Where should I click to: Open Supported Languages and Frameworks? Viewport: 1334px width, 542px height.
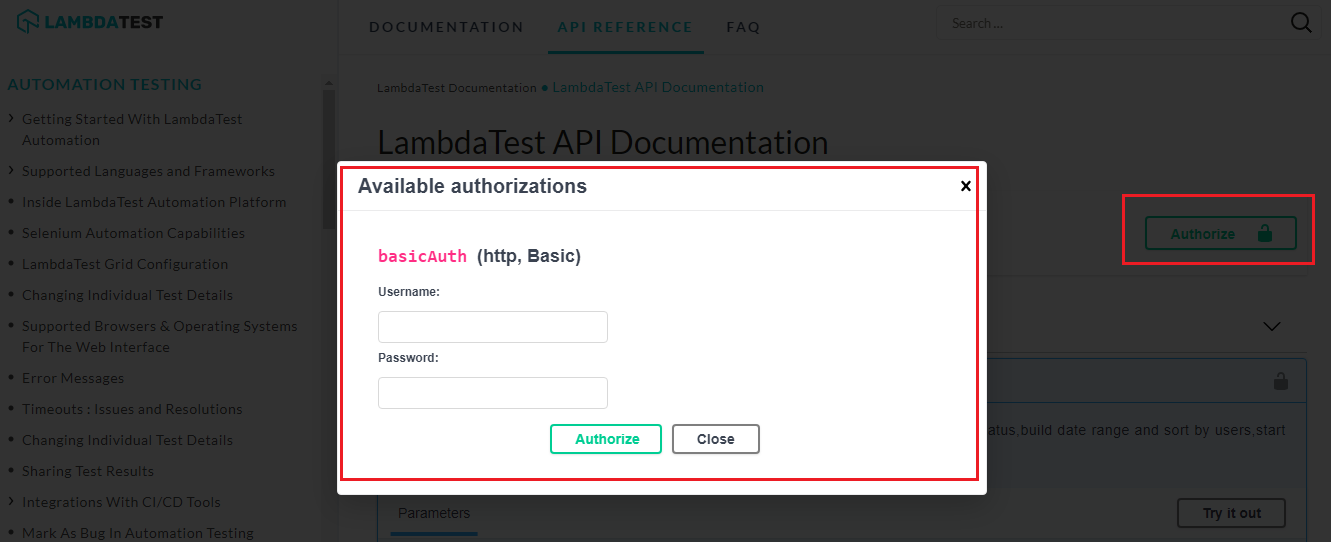(148, 171)
